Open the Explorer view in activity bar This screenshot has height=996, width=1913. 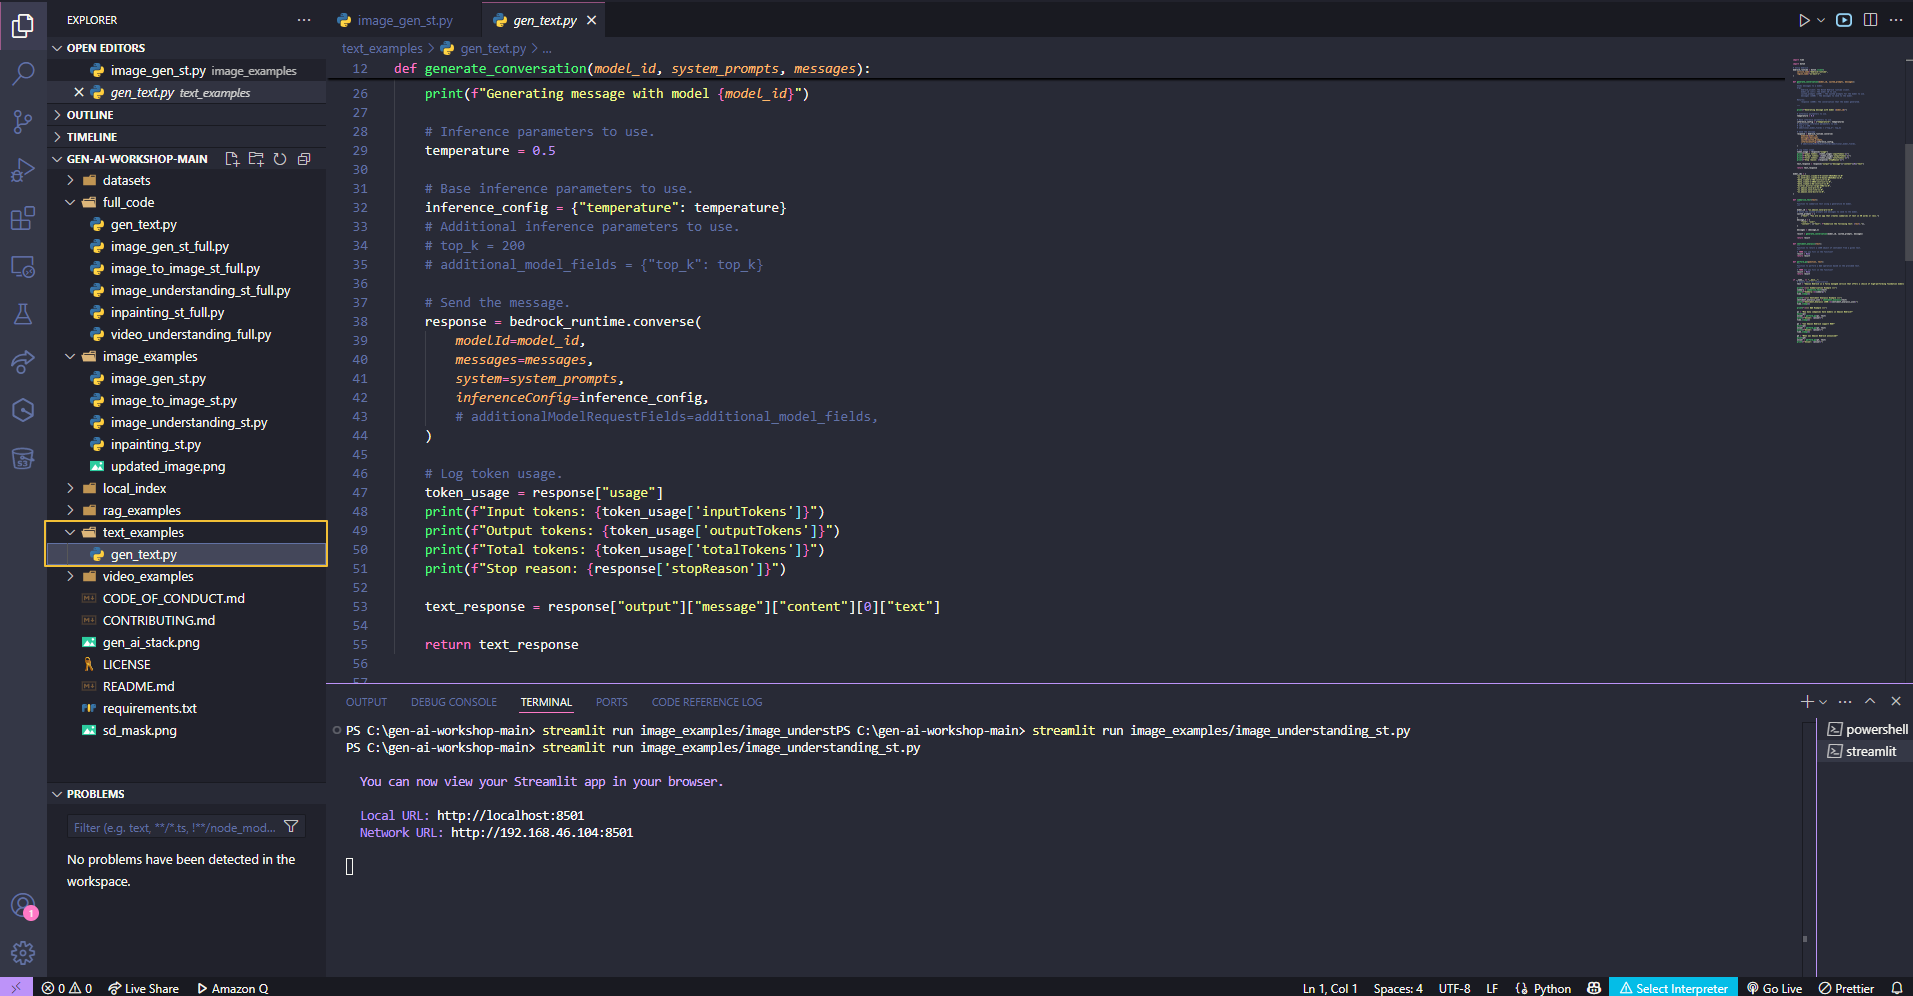pyautogui.click(x=23, y=25)
